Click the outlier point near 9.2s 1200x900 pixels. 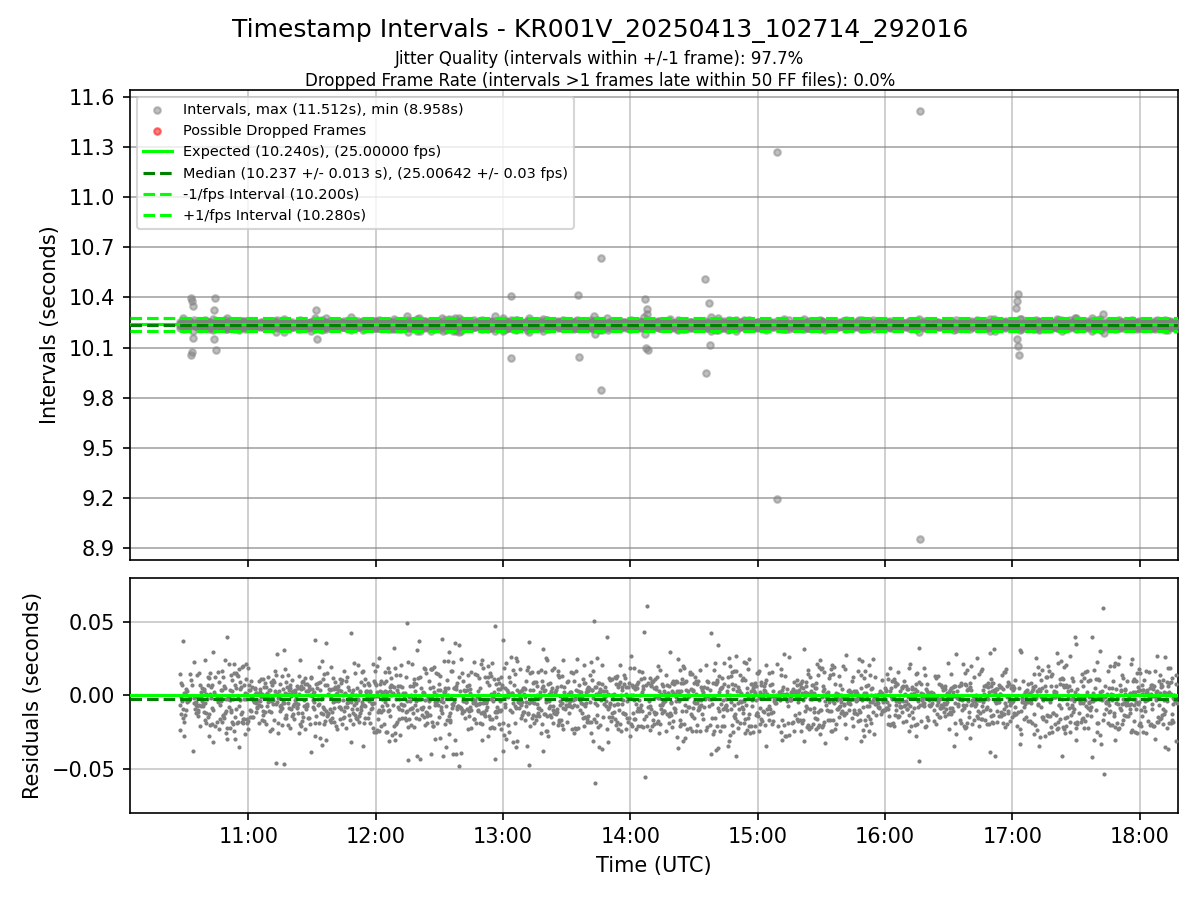pyautogui.click(x=777, y=499)
